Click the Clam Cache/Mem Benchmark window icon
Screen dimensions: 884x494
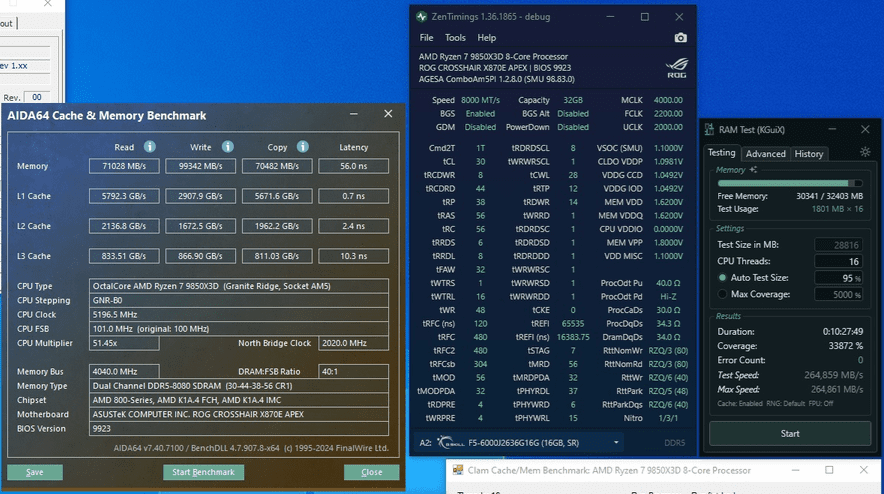click(x=458, y=470)
